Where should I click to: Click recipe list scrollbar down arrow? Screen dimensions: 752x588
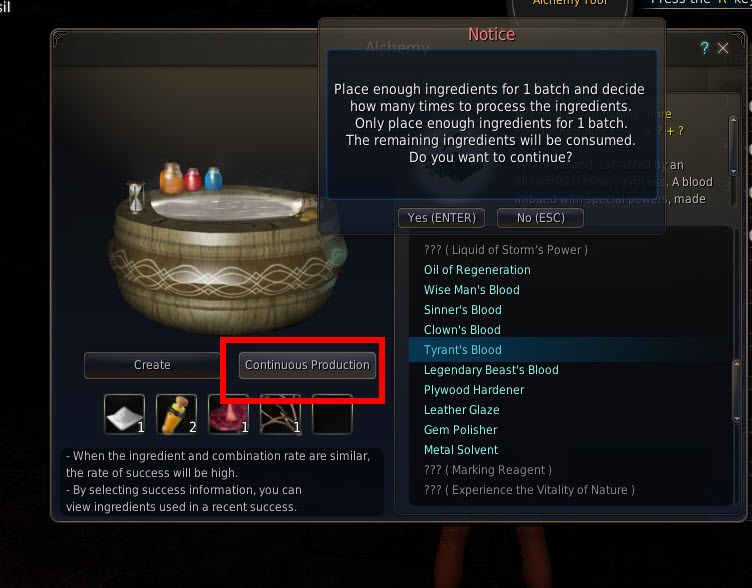[x=737, y=419]
